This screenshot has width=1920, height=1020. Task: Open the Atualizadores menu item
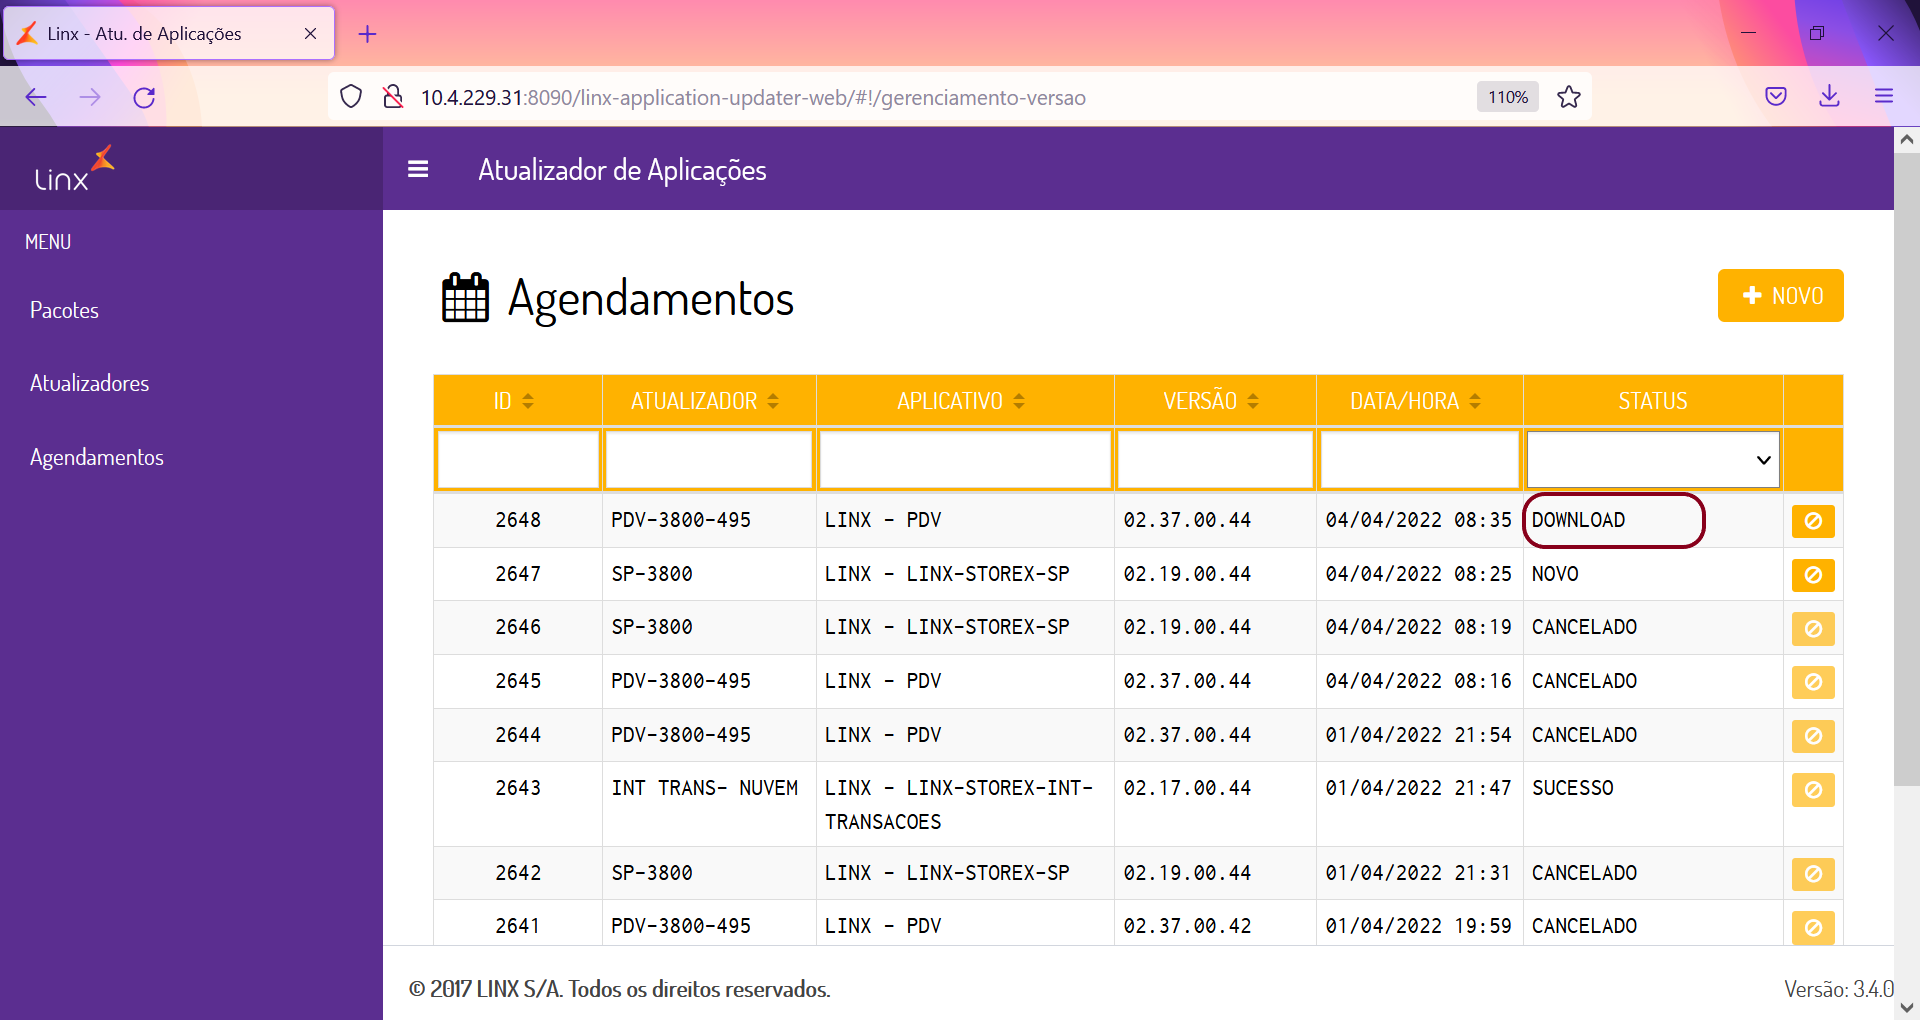(89, 383)
